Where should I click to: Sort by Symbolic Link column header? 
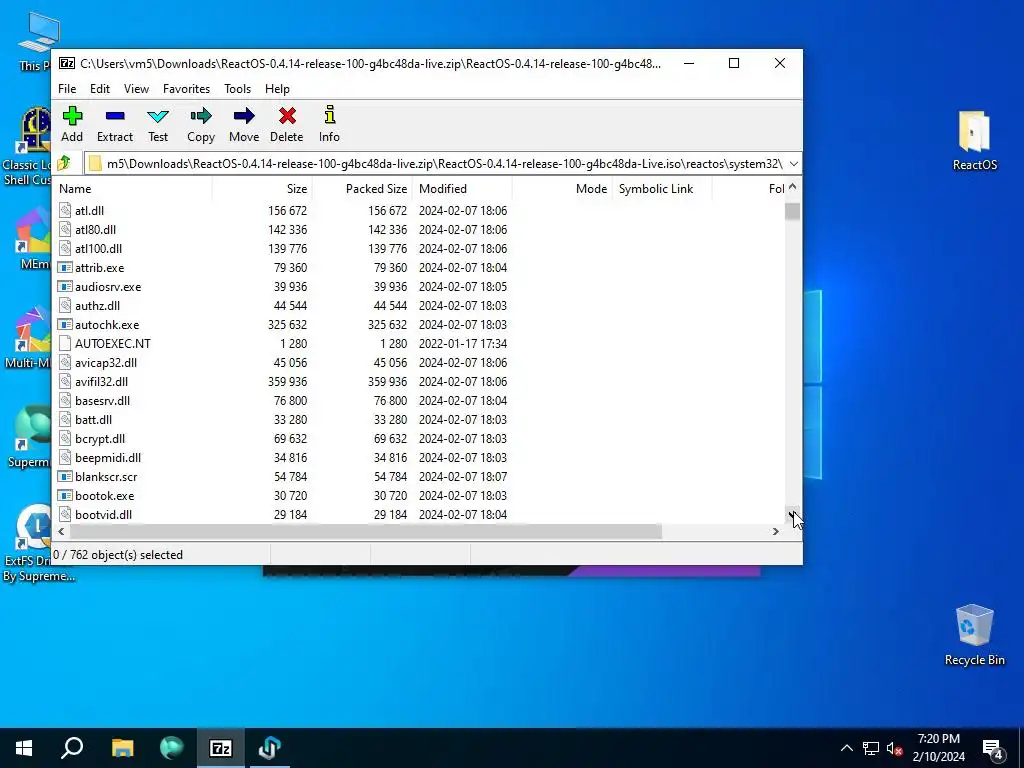point(662,189)
